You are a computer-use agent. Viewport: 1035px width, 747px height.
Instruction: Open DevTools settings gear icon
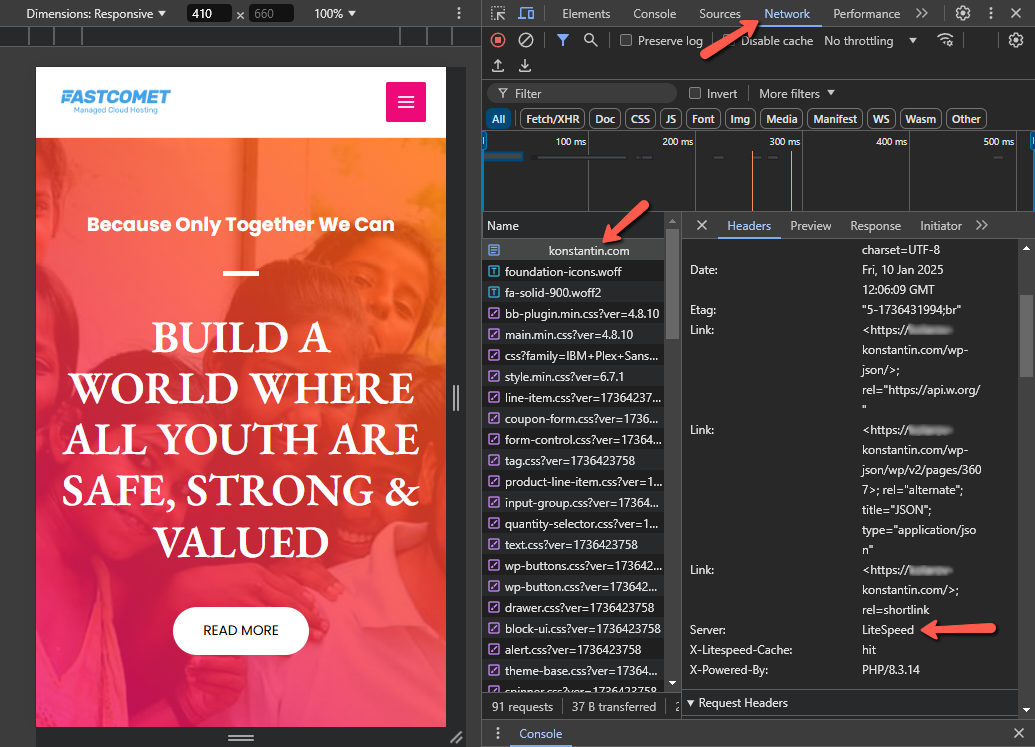(963, 13)
